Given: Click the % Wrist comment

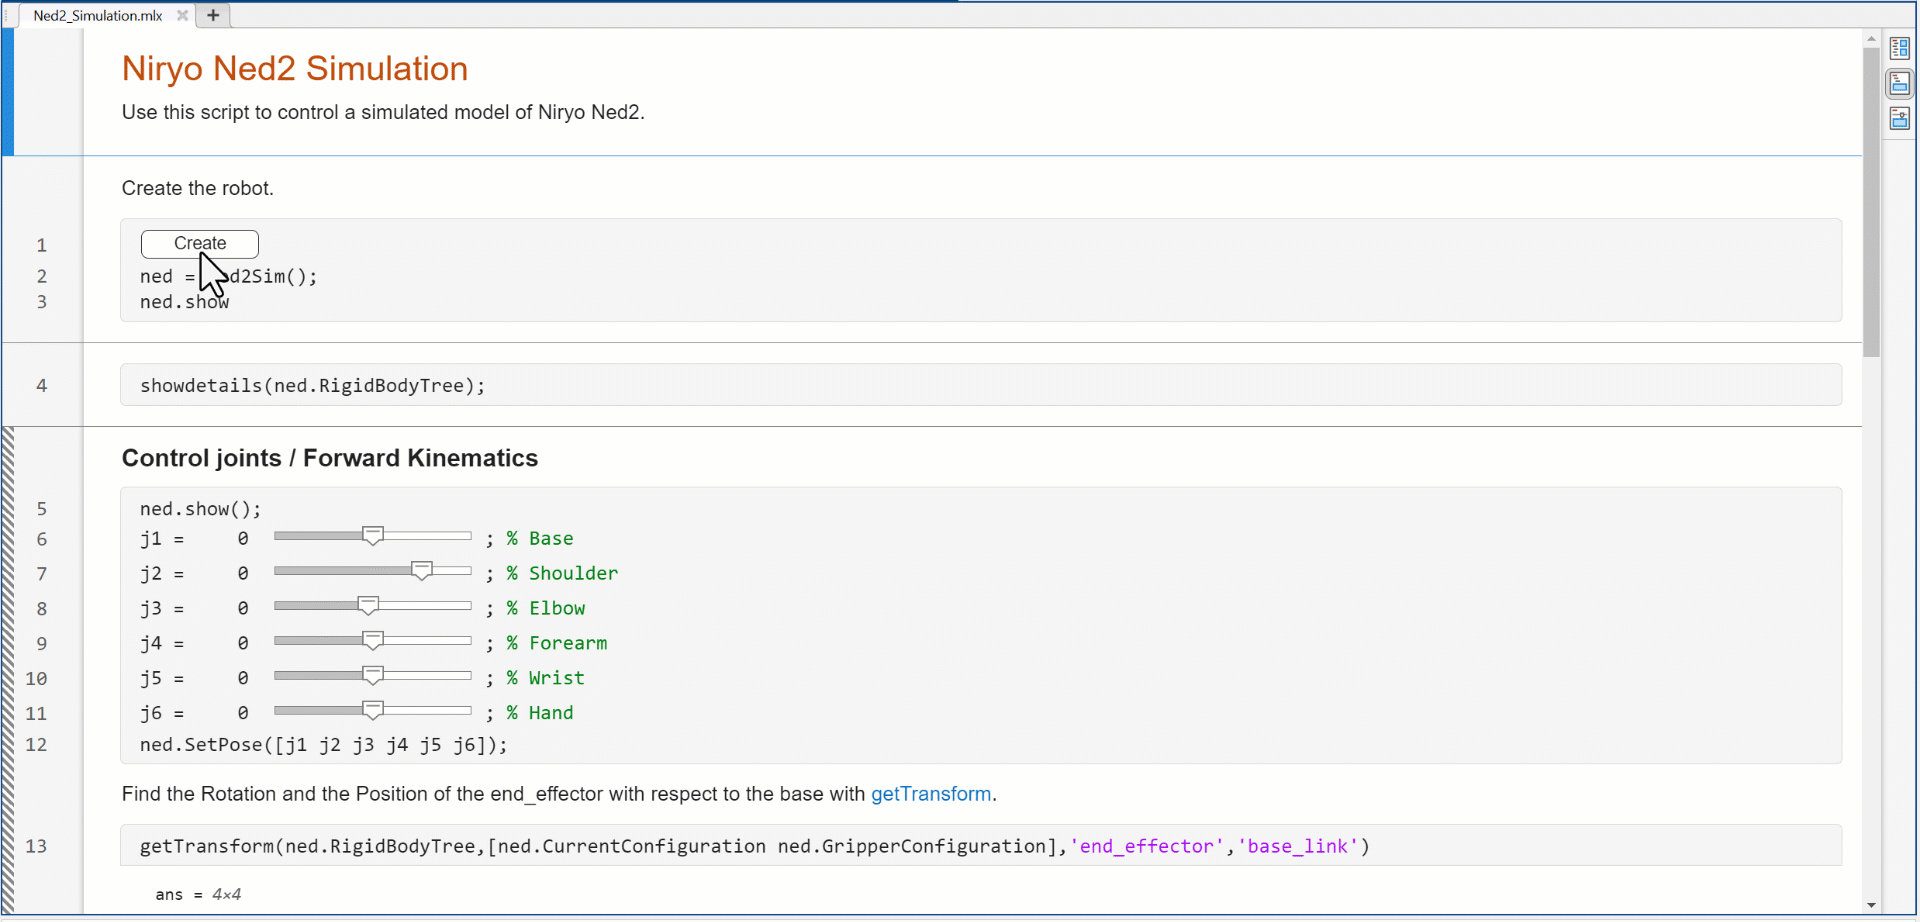Looking at the screenshot, I should (545, 679).
